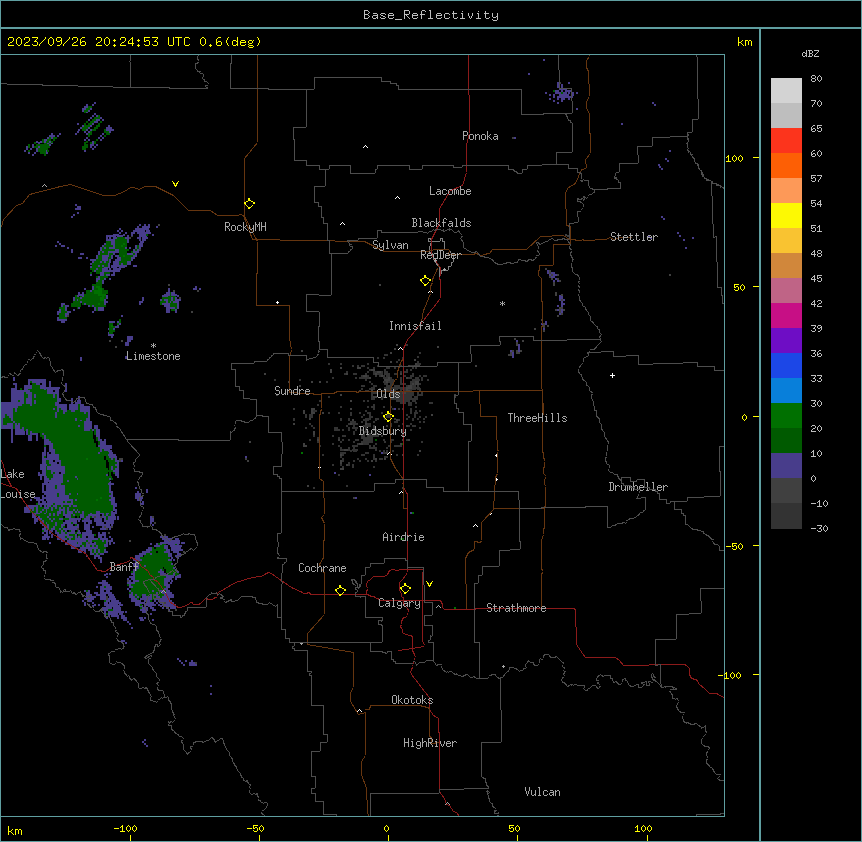
Task: Click the white cross marker west of Drumheller
Action: tap(612, 375)
